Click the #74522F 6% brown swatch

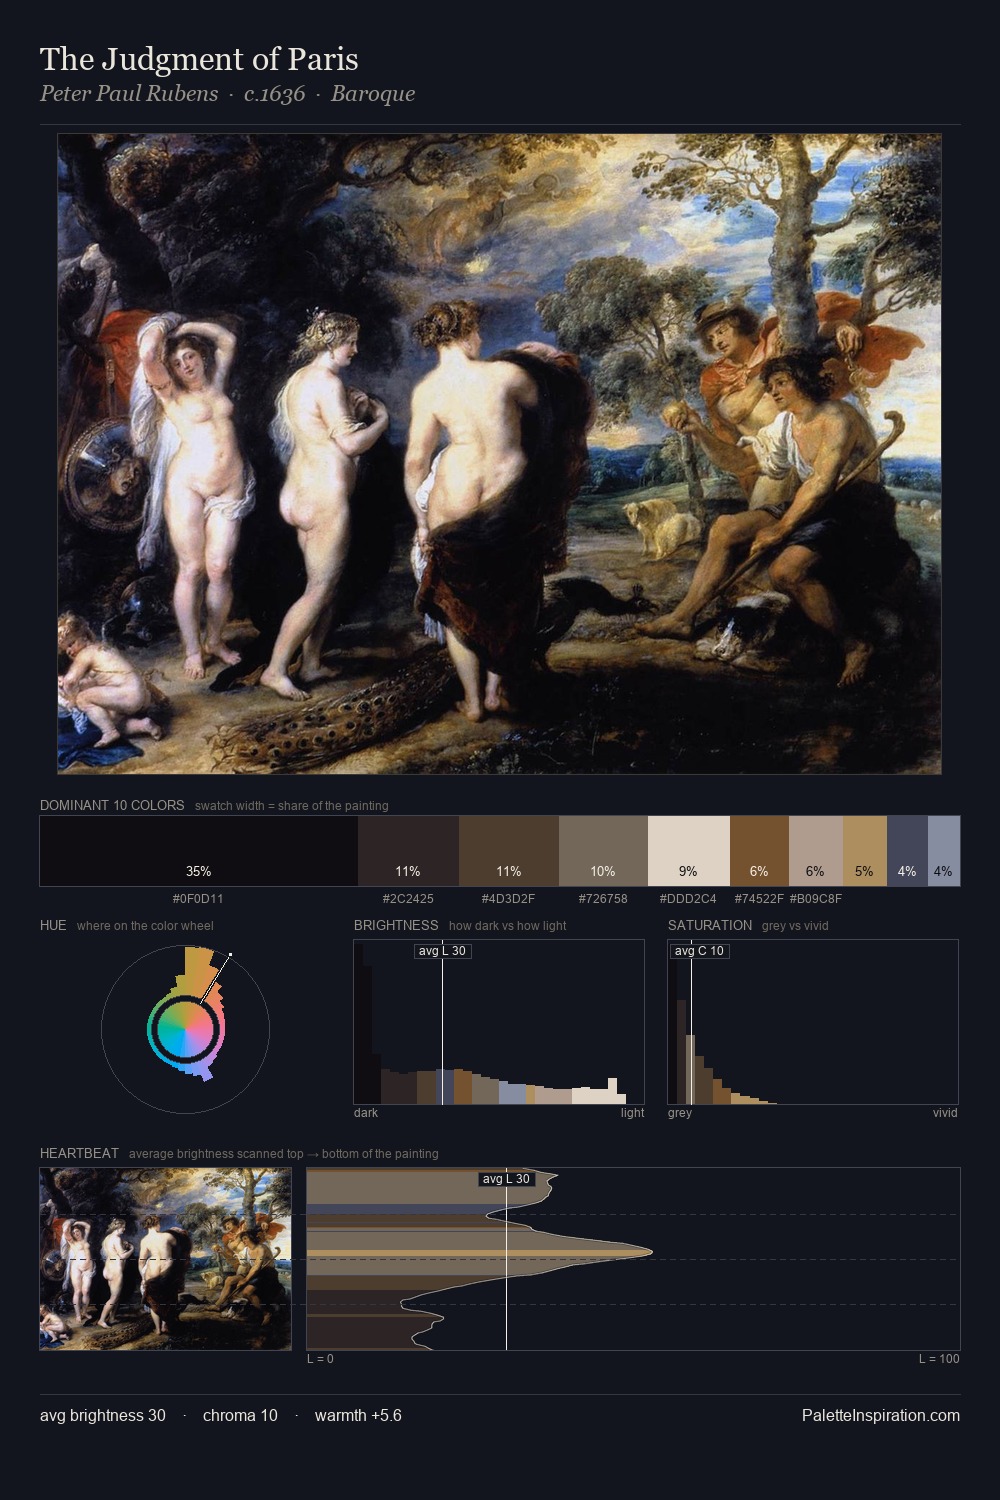pos(759,851)
